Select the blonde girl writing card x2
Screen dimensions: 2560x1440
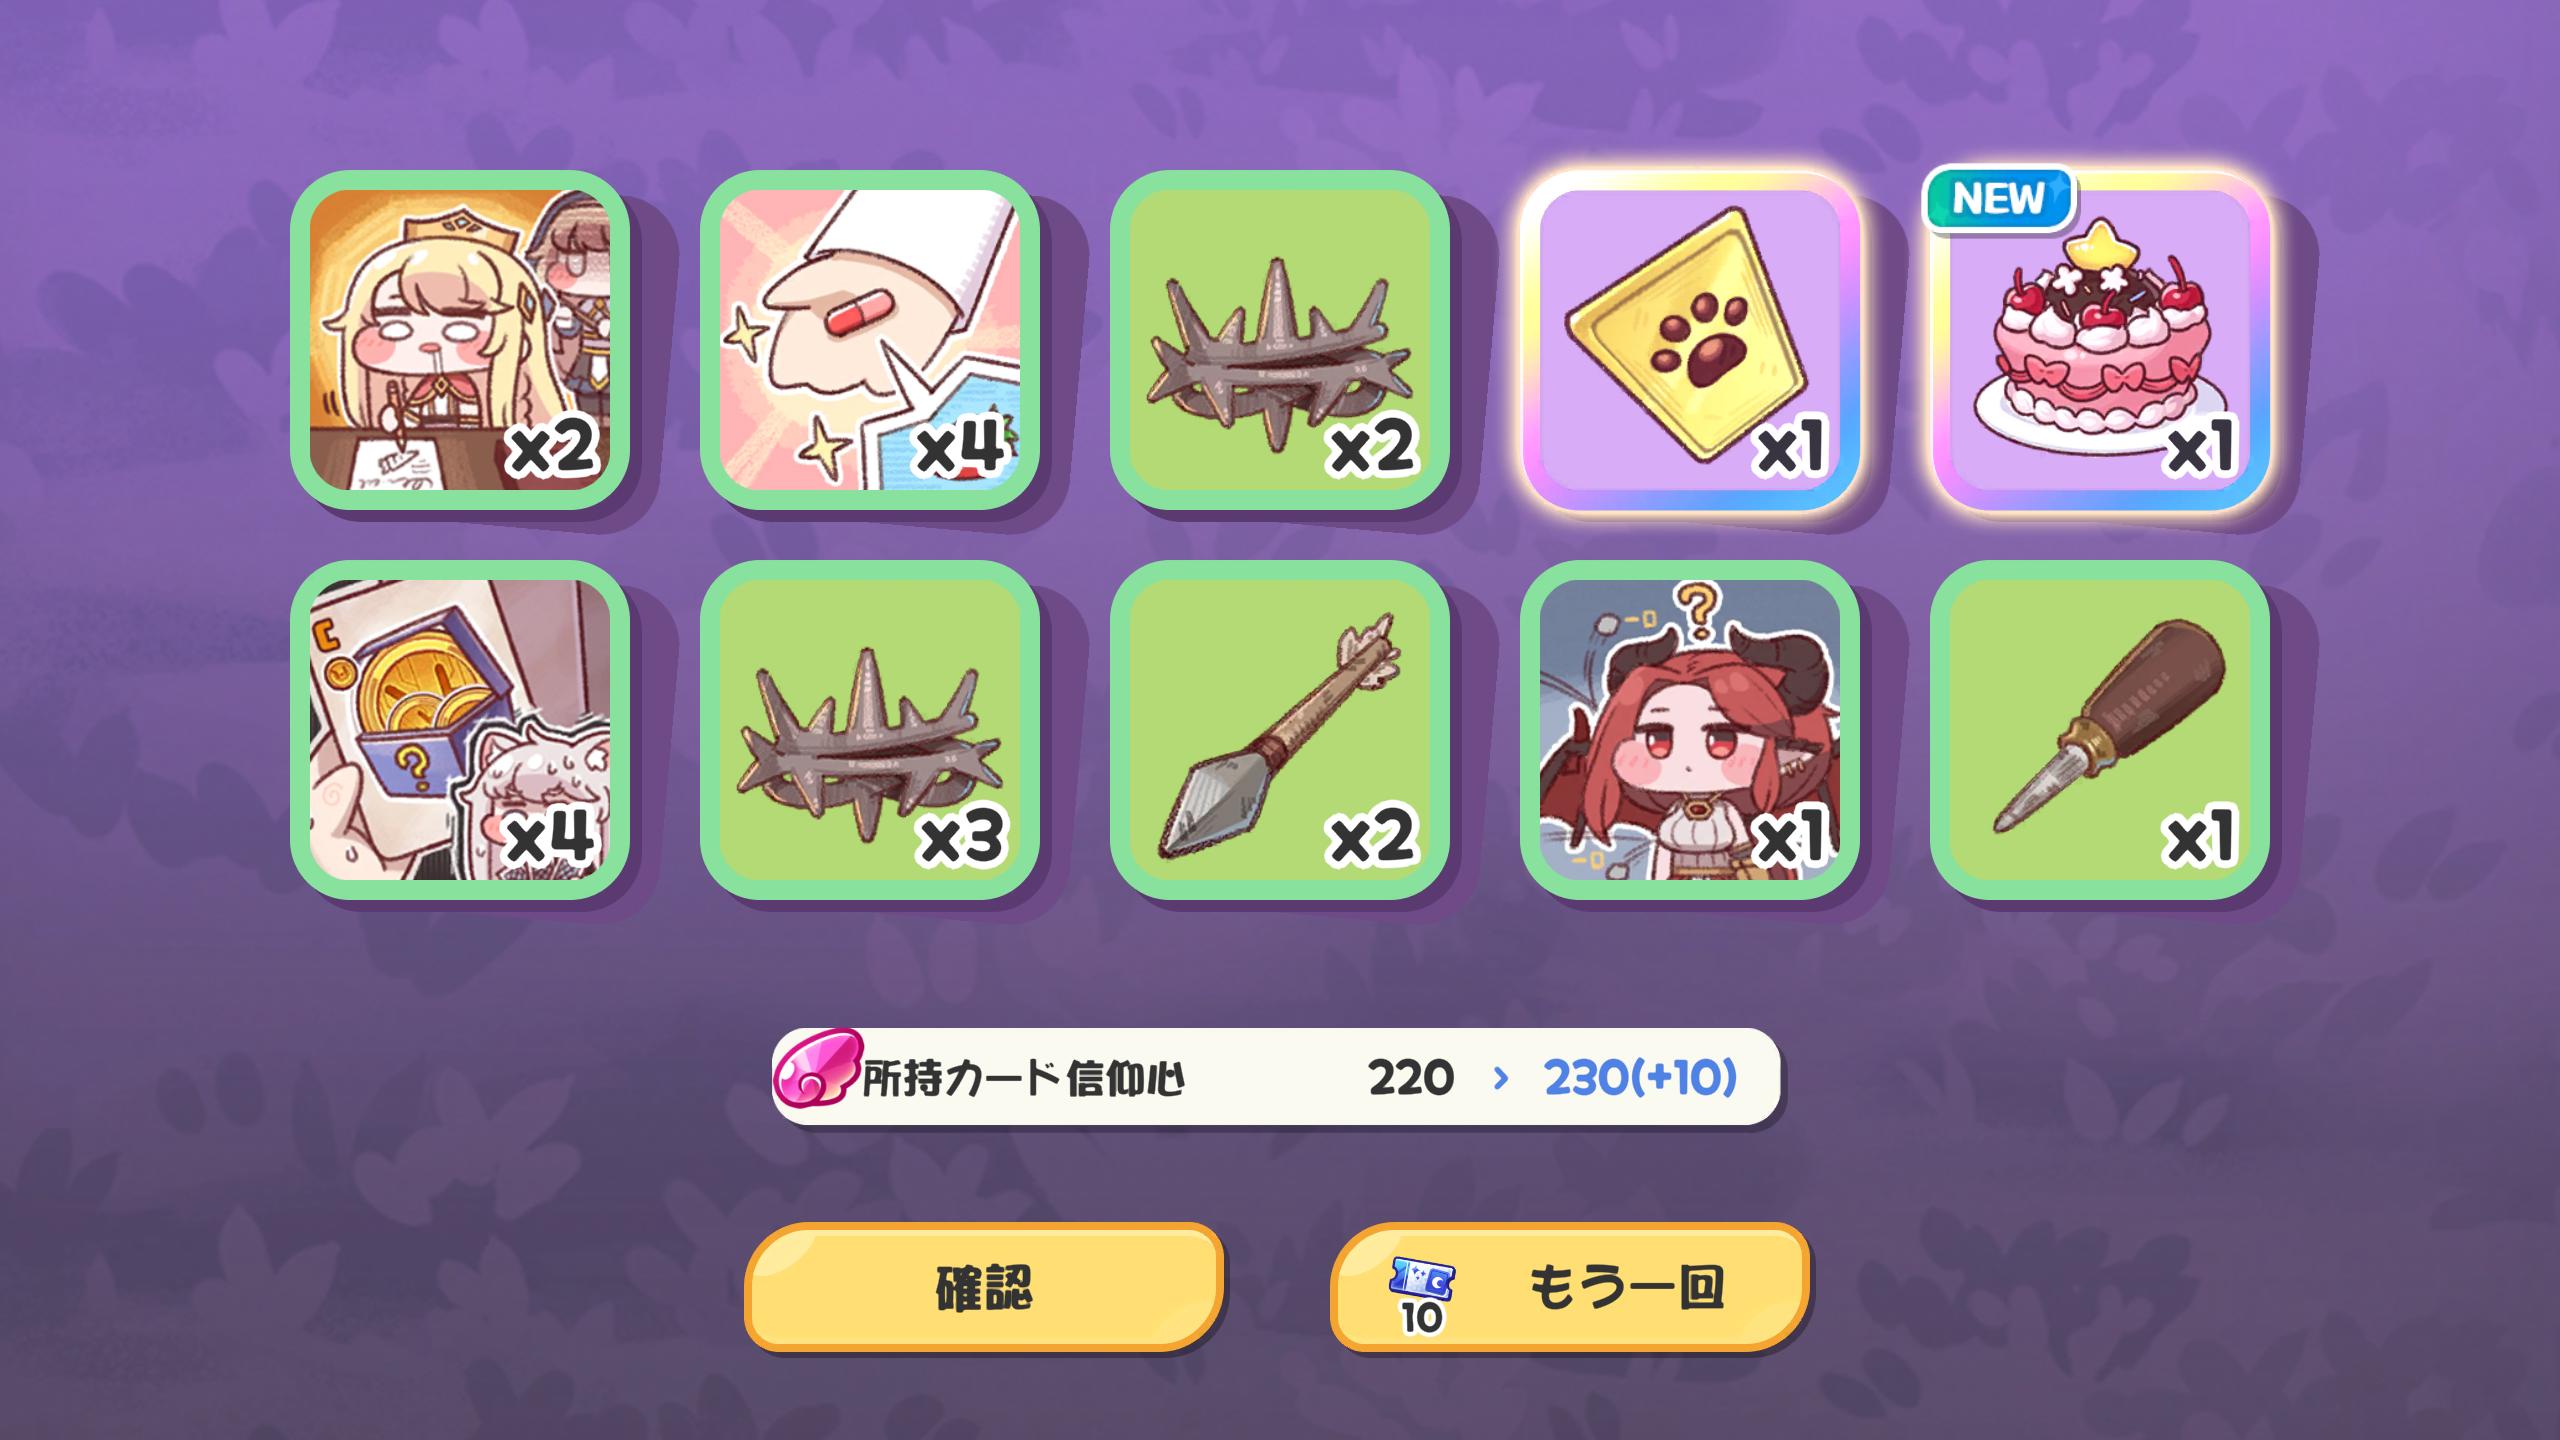[460, 340]
